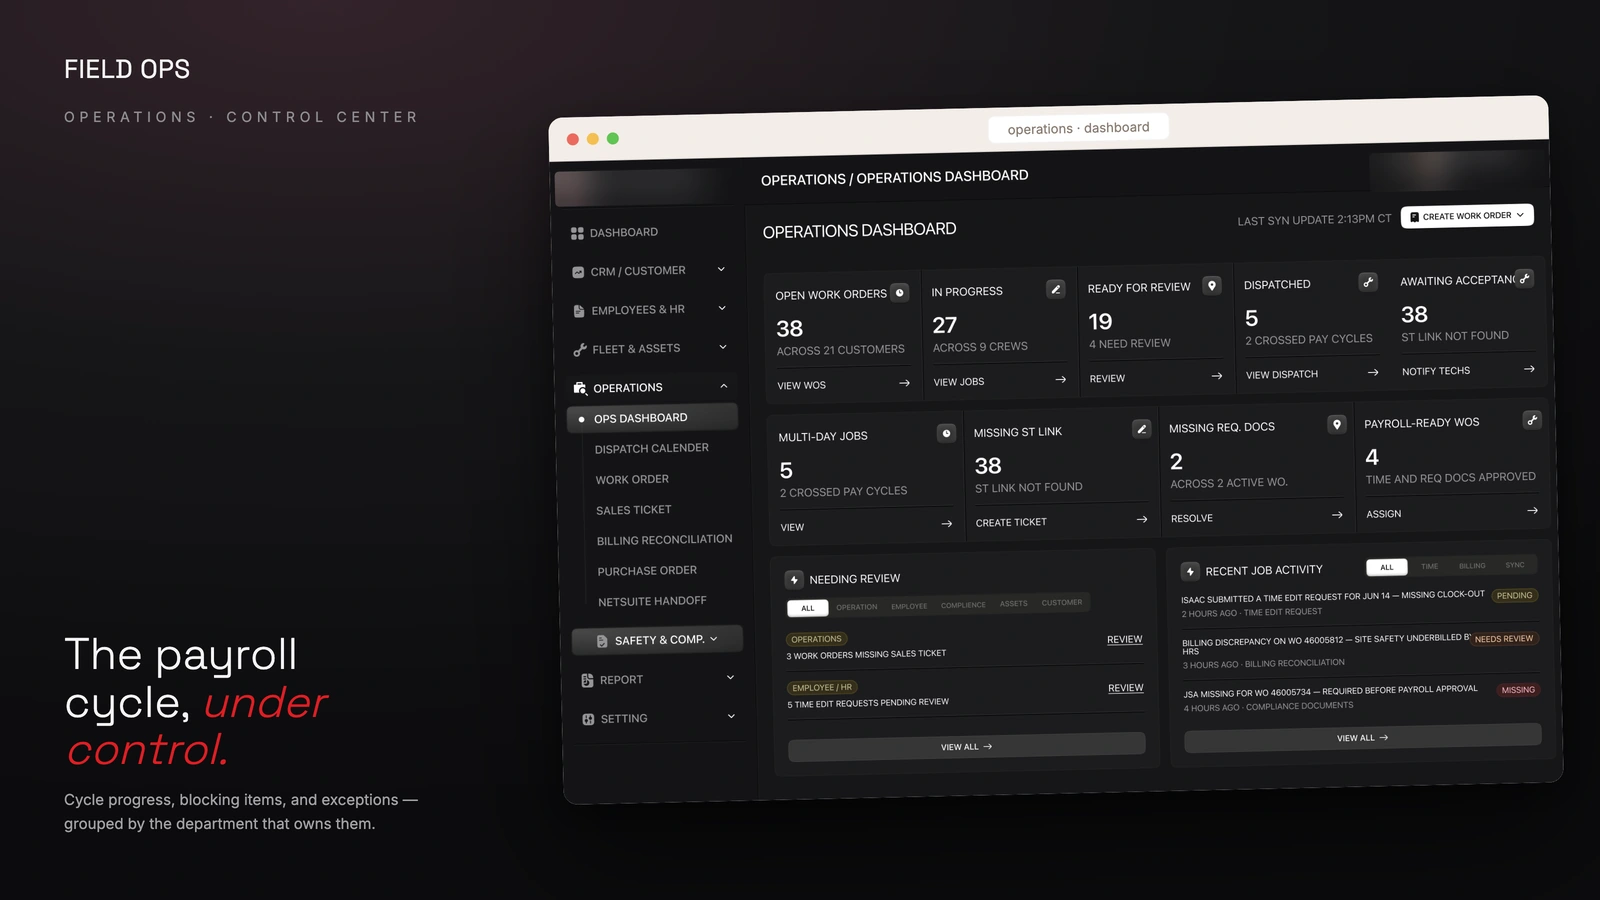Viewport: 1600px width, 900px height.
Task: Click the pin icon on Missing Req. Docs card
Action: [1337, 424]
